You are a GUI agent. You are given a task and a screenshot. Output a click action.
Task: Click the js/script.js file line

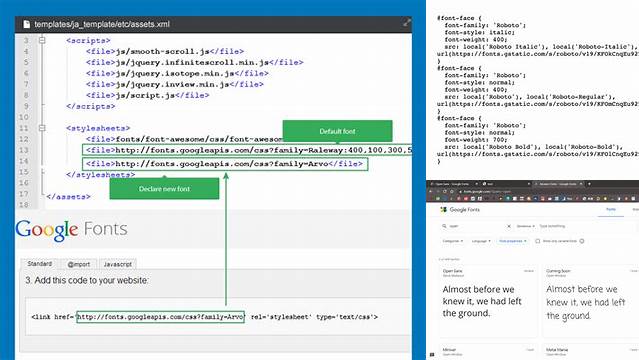[x=147, y=95]
